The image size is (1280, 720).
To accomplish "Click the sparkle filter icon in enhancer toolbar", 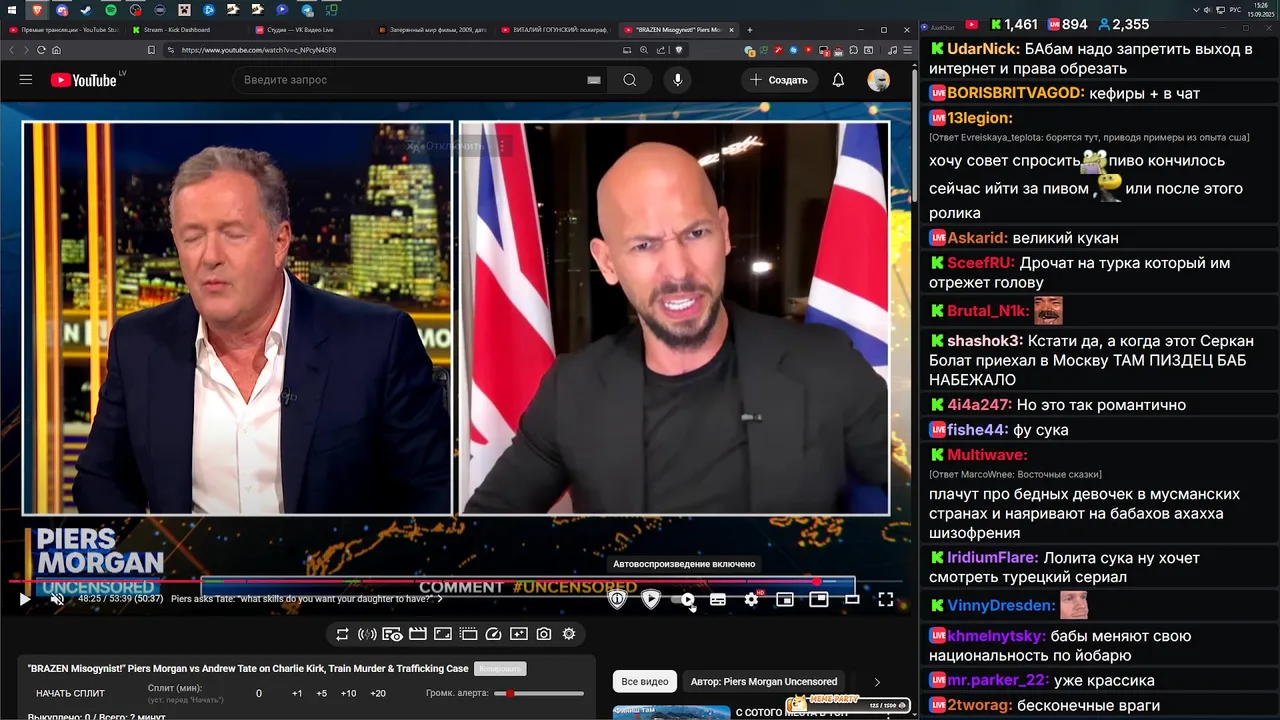I will pos(518,634).
